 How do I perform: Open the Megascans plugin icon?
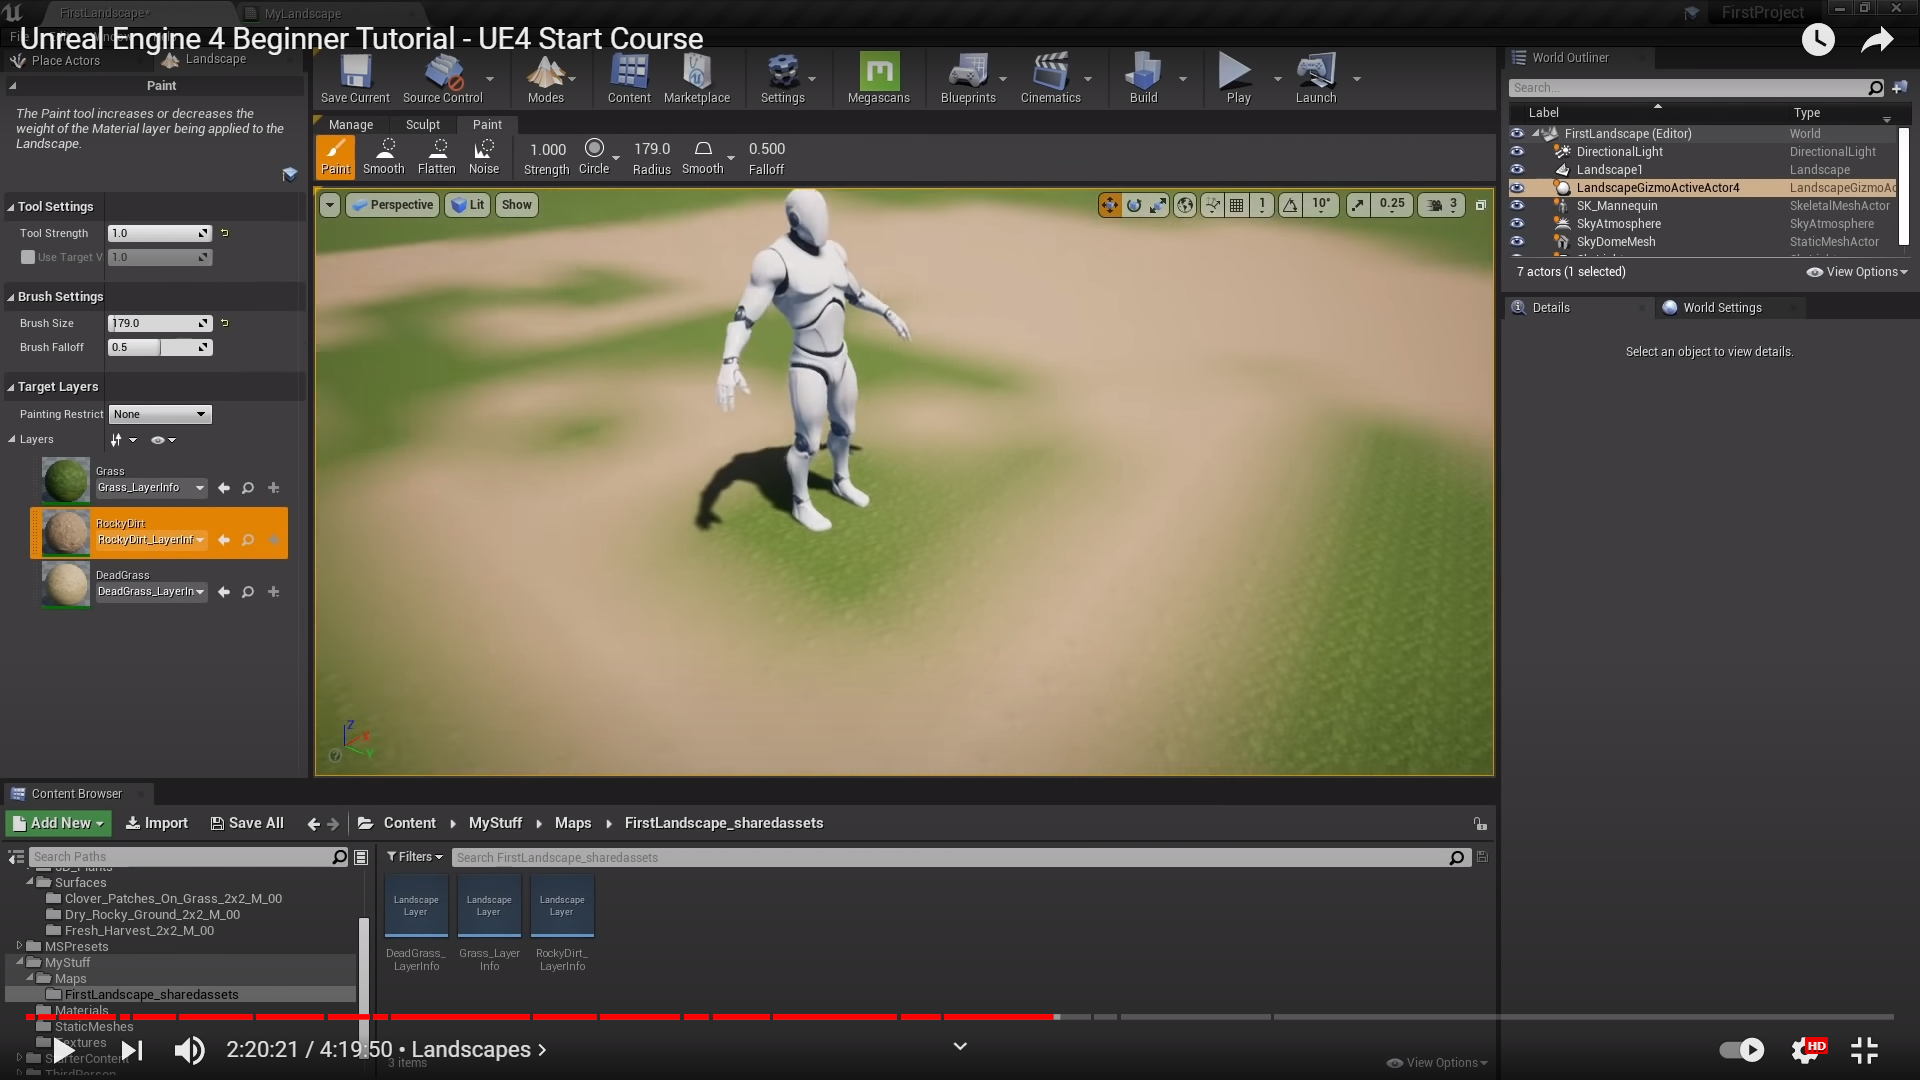[x=879, y=79]
